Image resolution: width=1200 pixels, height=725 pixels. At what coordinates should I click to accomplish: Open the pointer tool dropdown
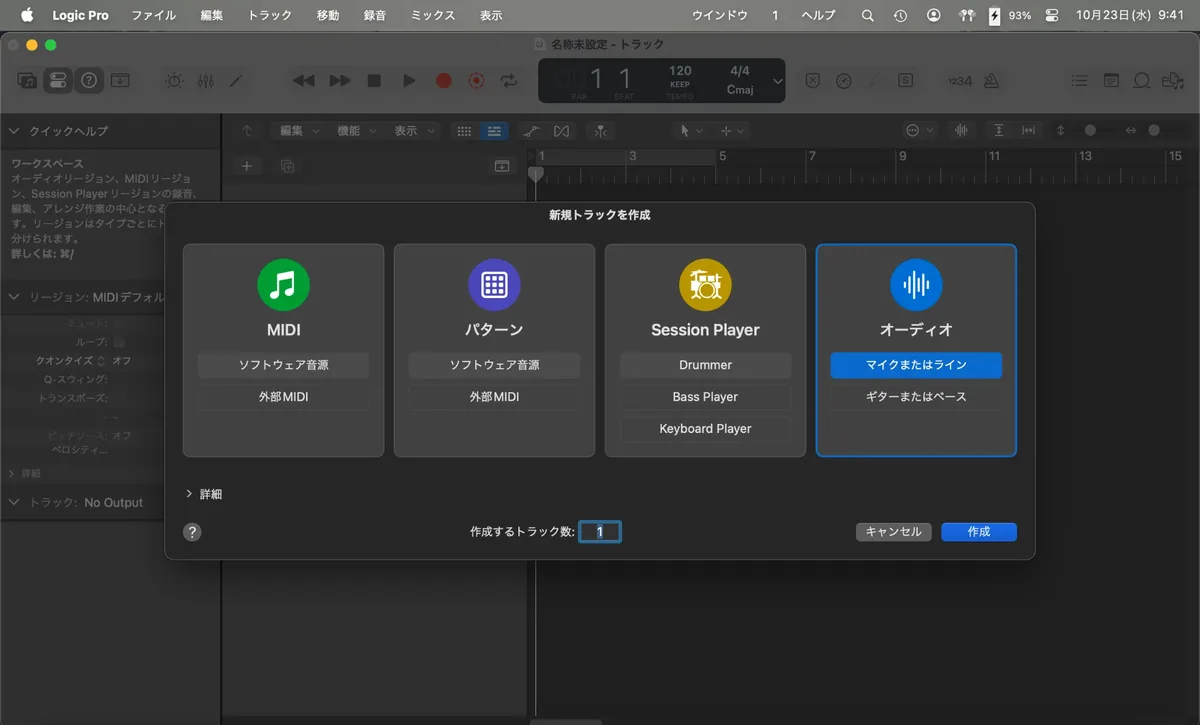coord(691,131)
